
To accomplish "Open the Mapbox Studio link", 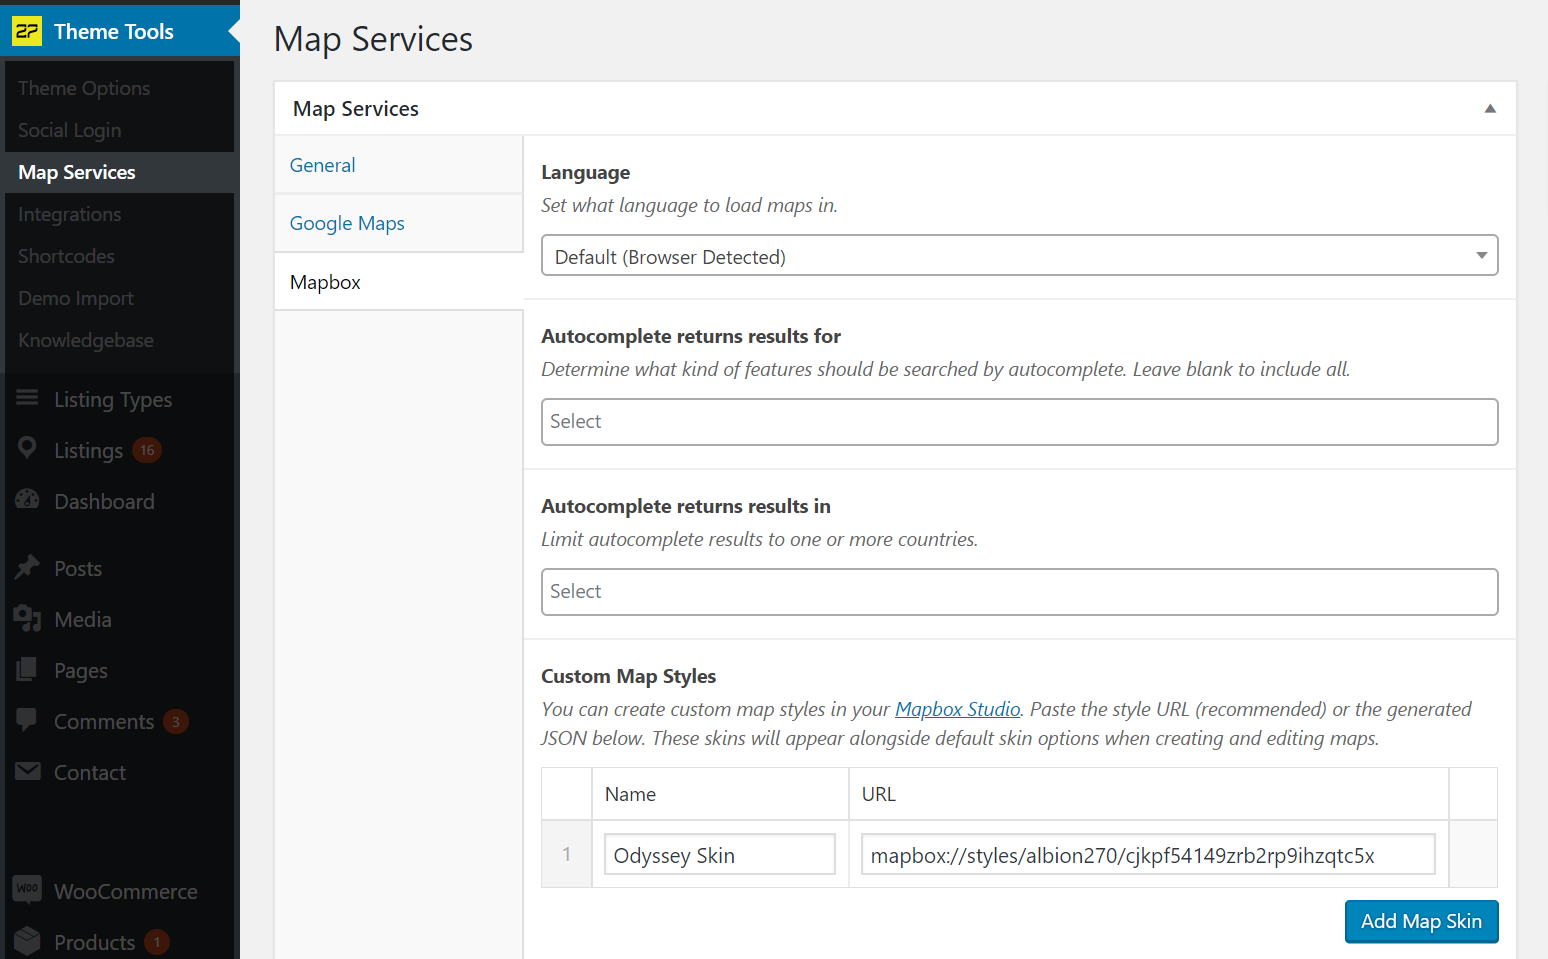I will tap(957, 709).
